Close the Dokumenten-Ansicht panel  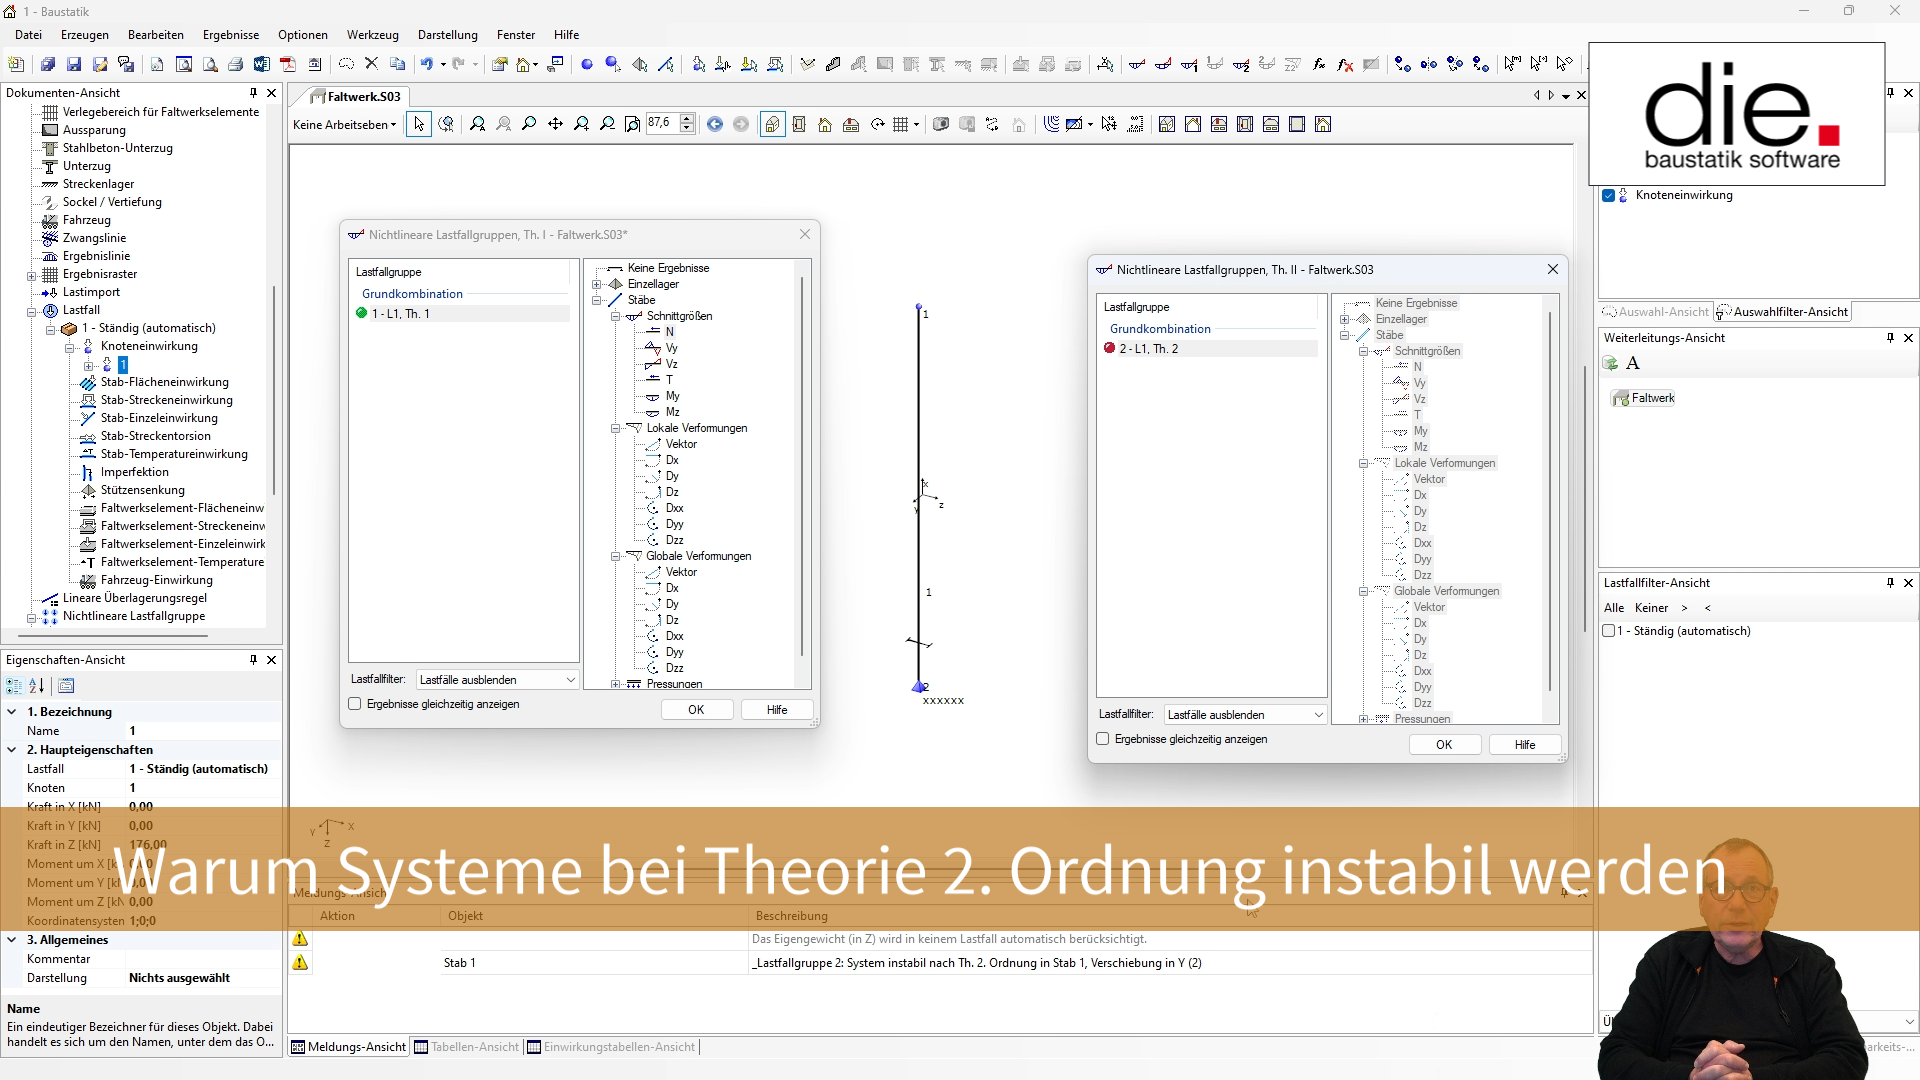pos(271,93)
